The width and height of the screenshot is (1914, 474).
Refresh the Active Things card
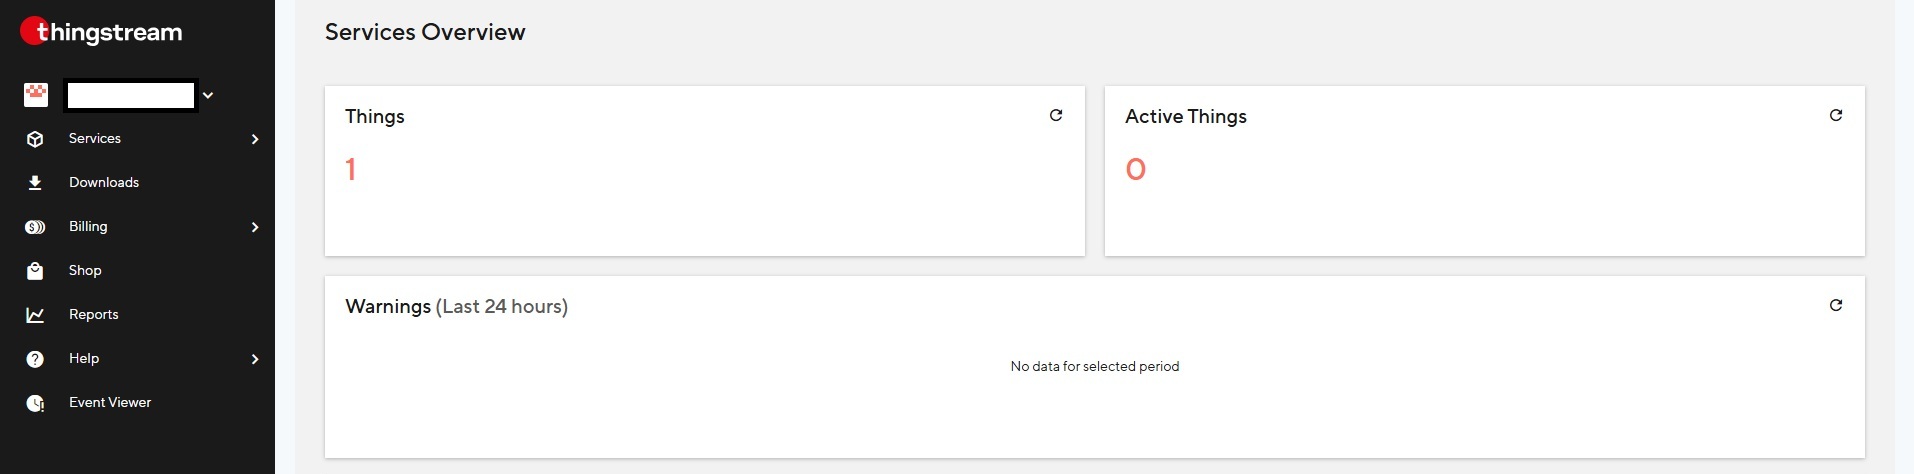pos(1835,116)
